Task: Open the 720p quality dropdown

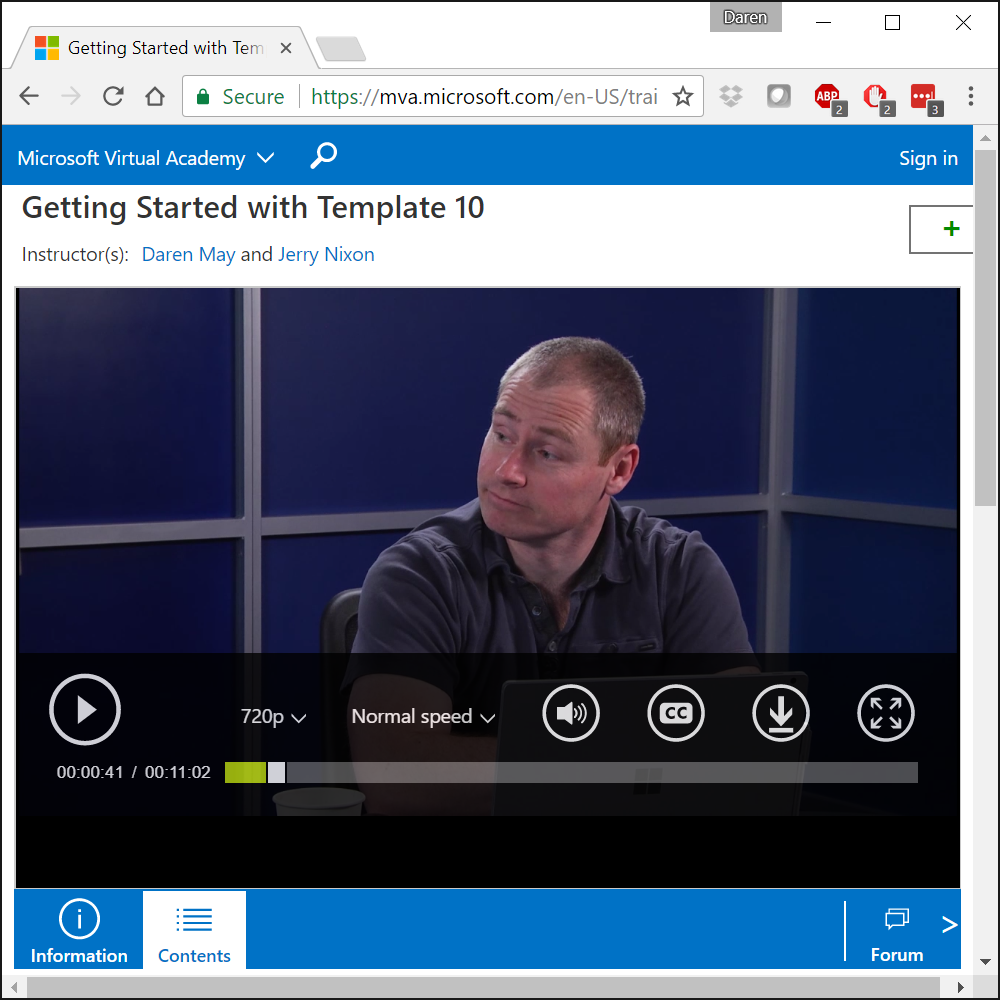Action: click(273, 716)
